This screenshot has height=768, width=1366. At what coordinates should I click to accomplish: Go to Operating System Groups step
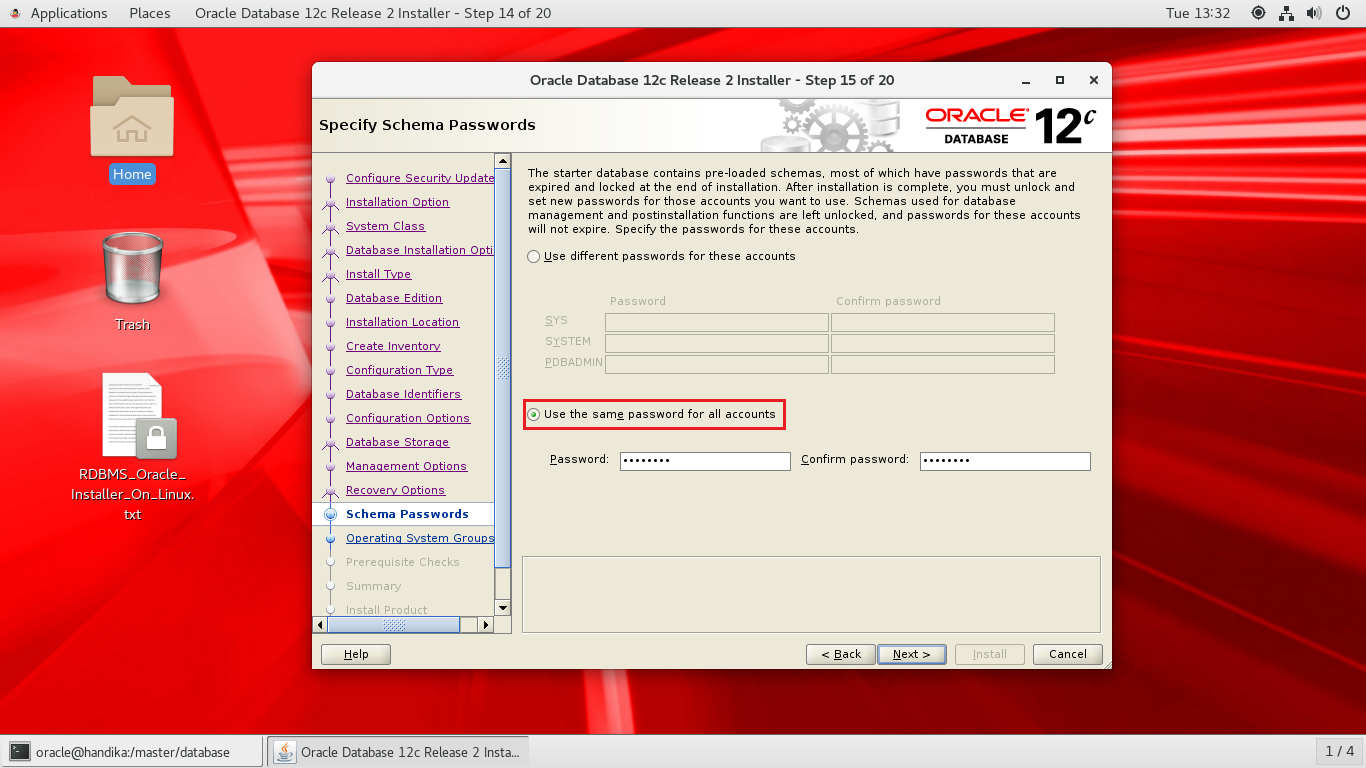420,538
